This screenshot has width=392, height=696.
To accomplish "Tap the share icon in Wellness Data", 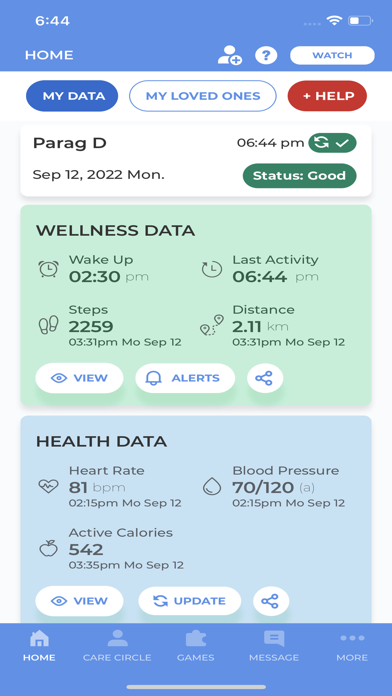I will click(x=265, y=378).
